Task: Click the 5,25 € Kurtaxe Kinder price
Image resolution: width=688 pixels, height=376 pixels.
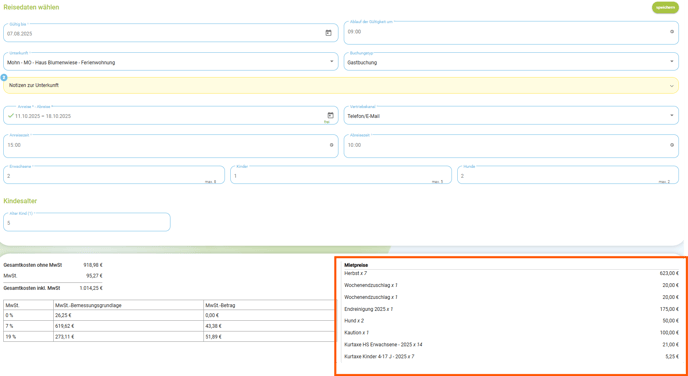Action: [x=673, y=356]
